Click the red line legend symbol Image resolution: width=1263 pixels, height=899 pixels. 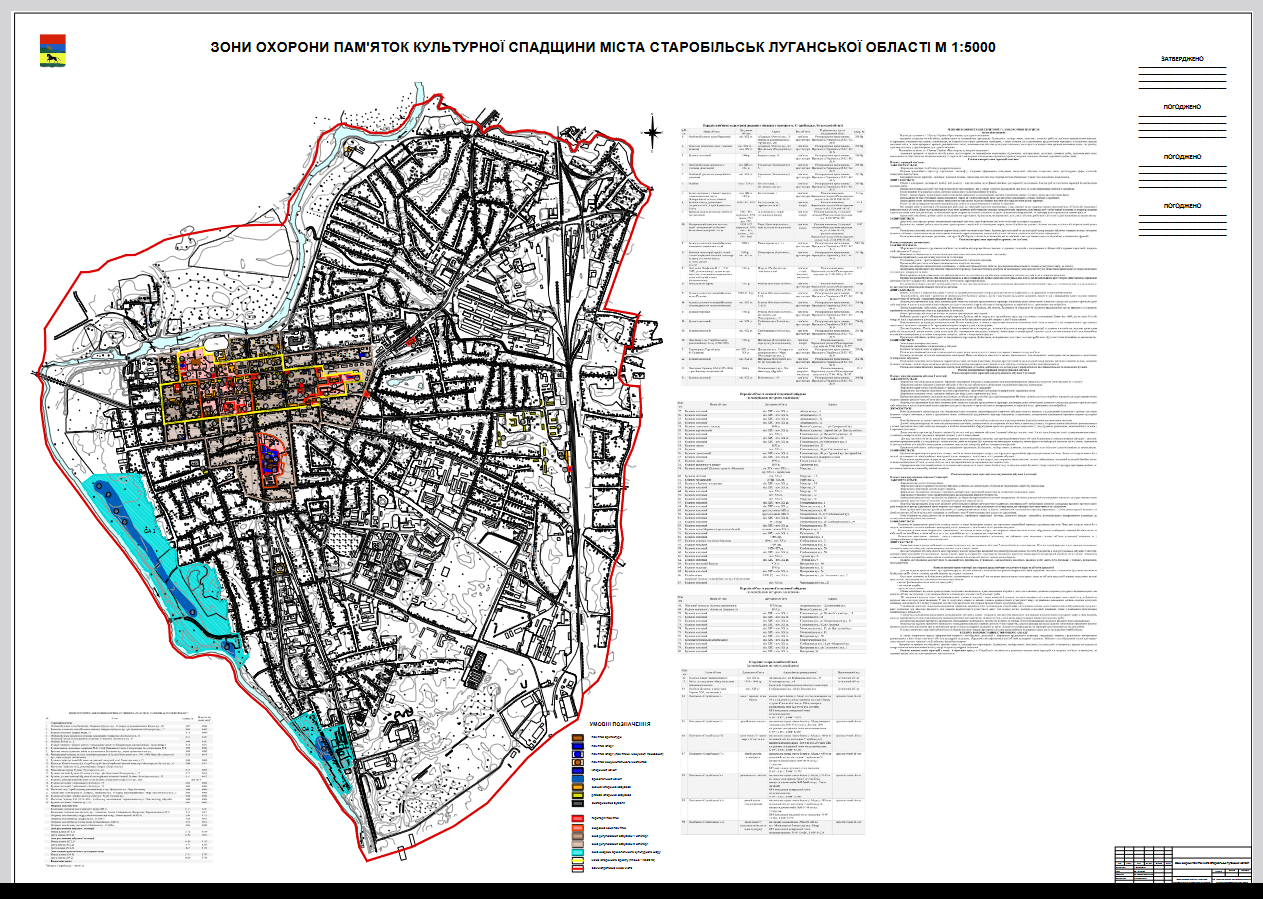pyautogui.click(x=578, y=868)
